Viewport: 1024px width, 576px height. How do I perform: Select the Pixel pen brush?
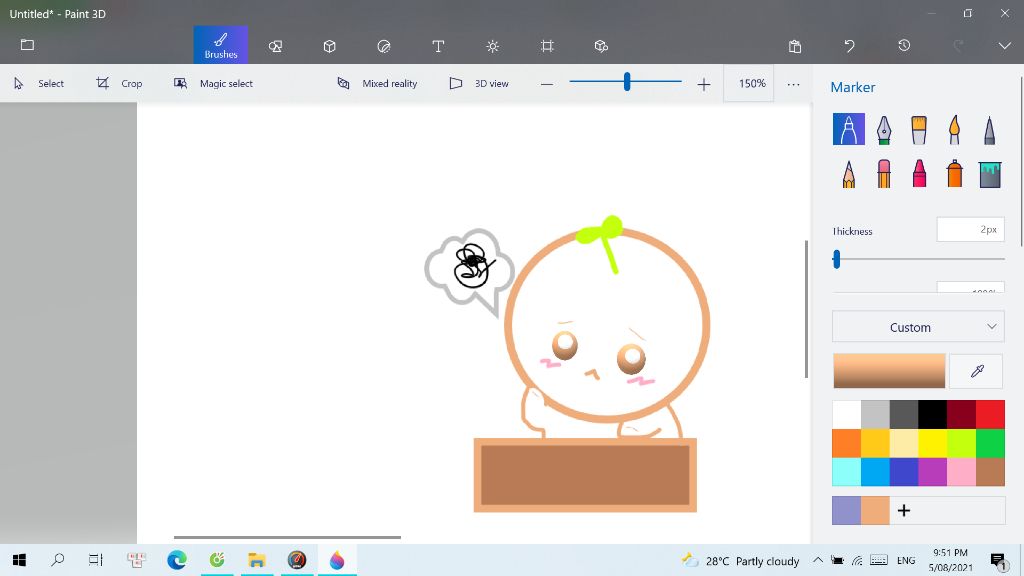[989, 130]
